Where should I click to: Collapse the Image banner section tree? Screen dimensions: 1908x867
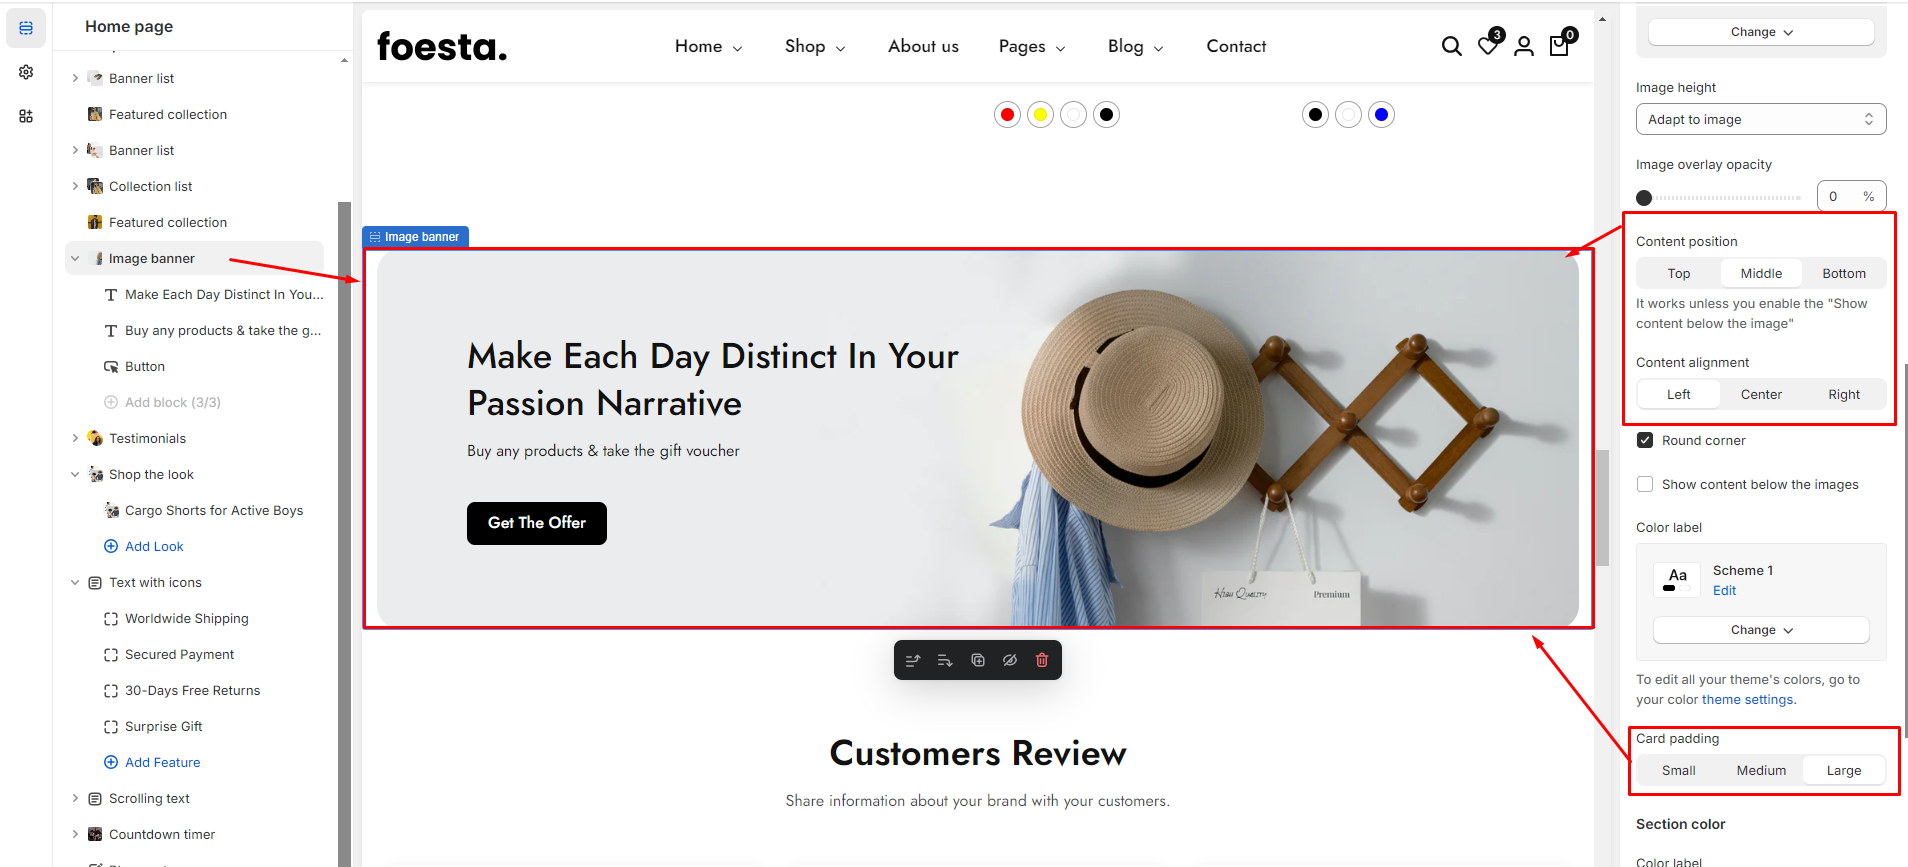[75, 258]
